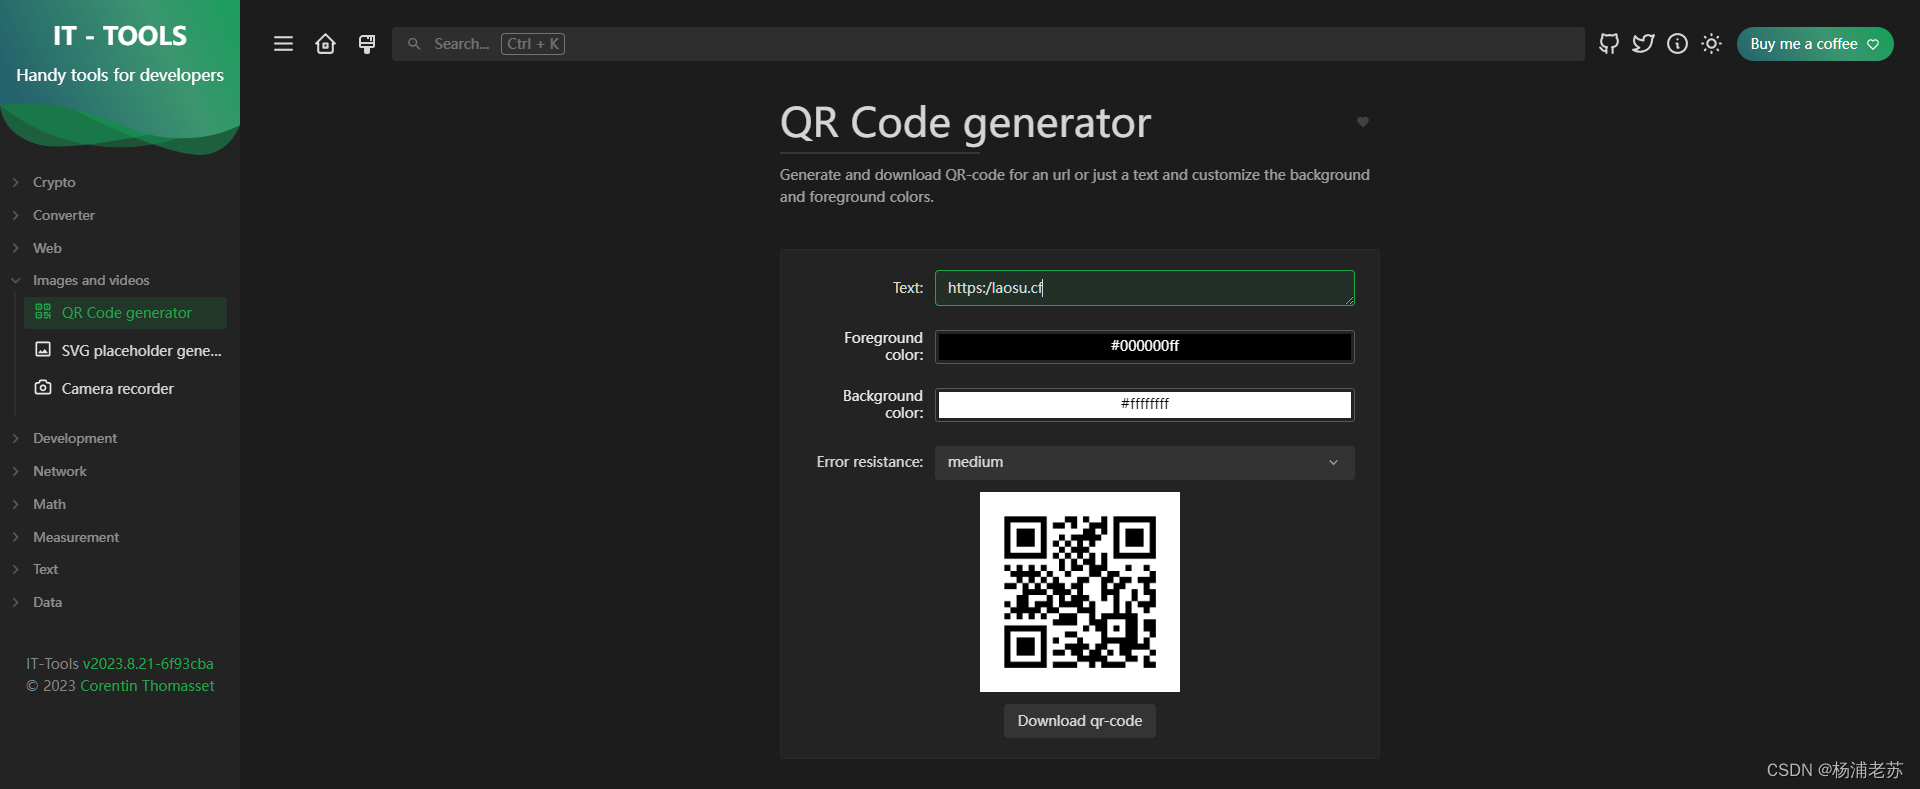Open QR Code generator in sidebar
Viewport: 1920px width, 789px height.
(126, 313)
